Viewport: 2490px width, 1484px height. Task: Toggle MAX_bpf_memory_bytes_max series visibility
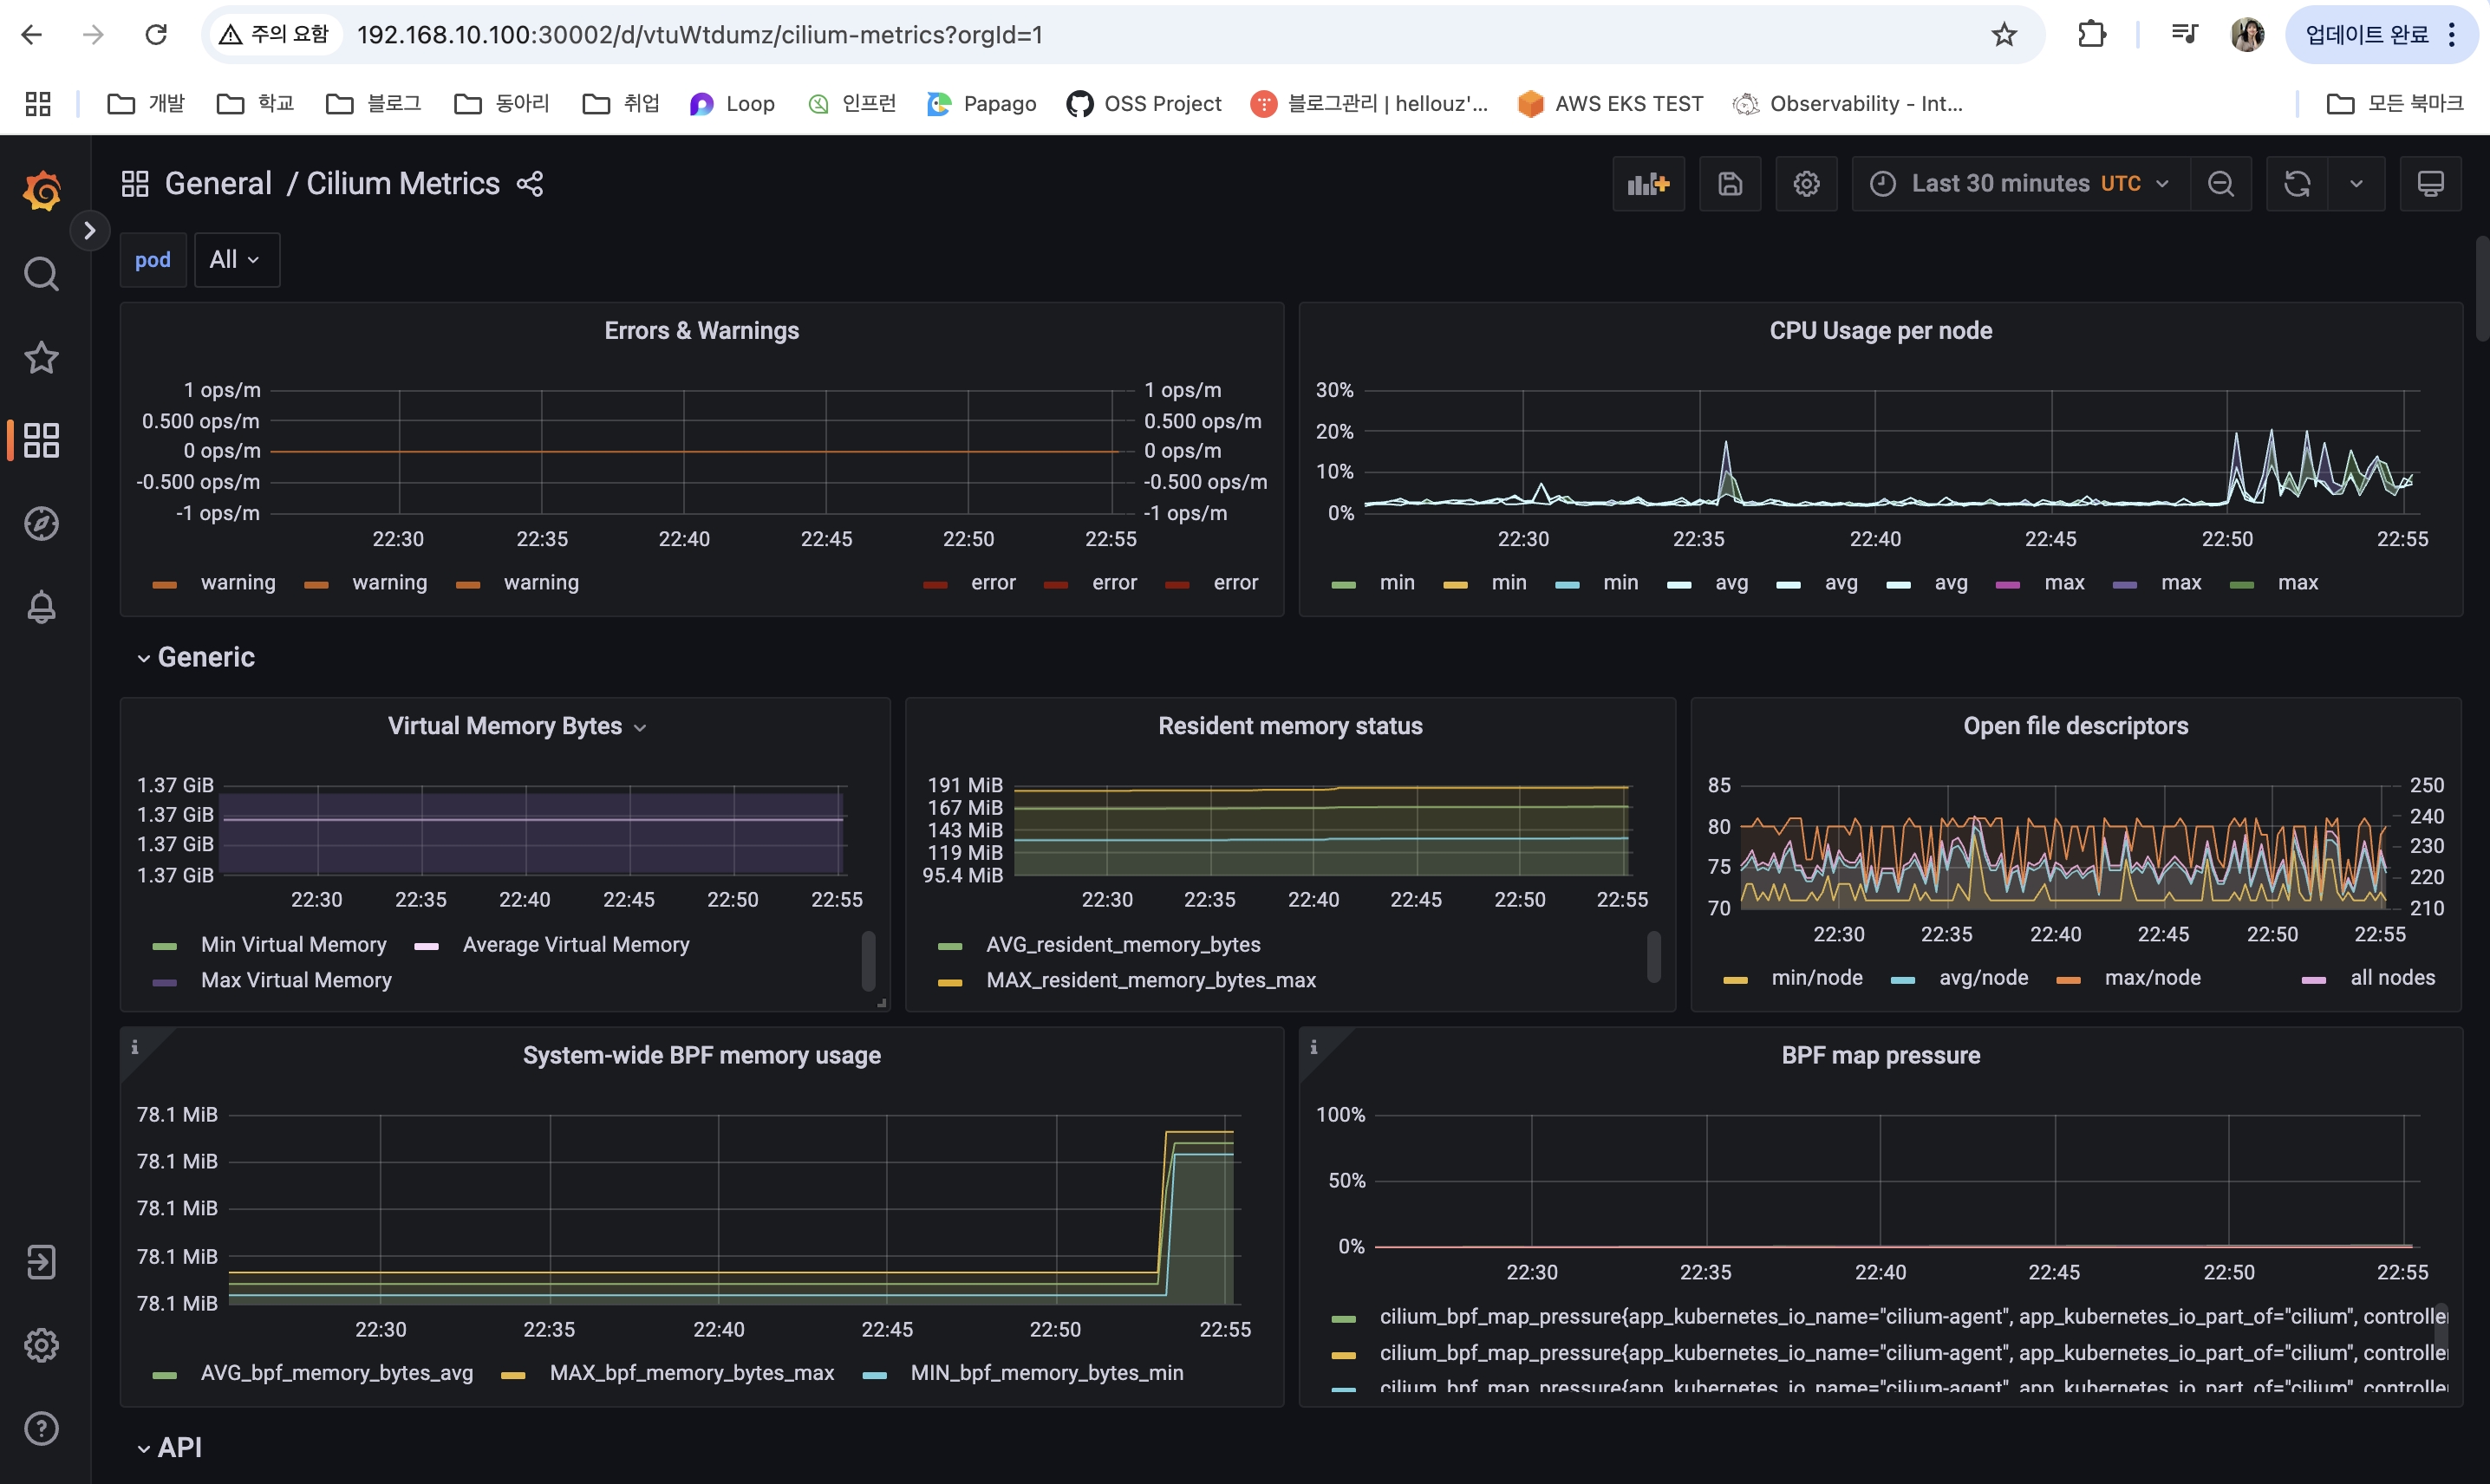tap(691, 1373)
